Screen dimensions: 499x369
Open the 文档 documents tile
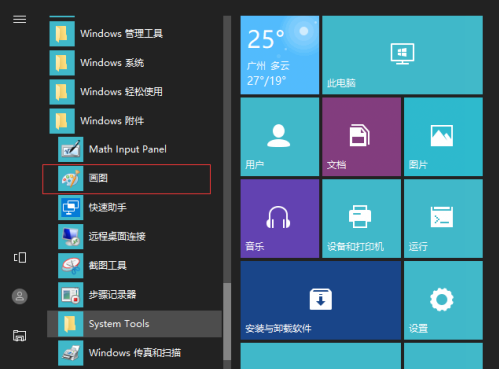pos(361,137)
